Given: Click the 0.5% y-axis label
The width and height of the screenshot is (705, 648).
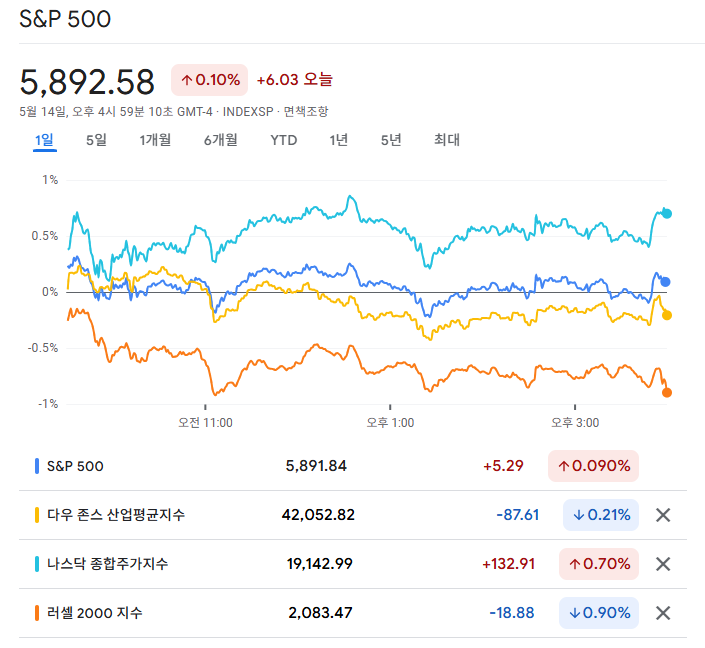Looking at the screenshot, I should click(45, 236).
